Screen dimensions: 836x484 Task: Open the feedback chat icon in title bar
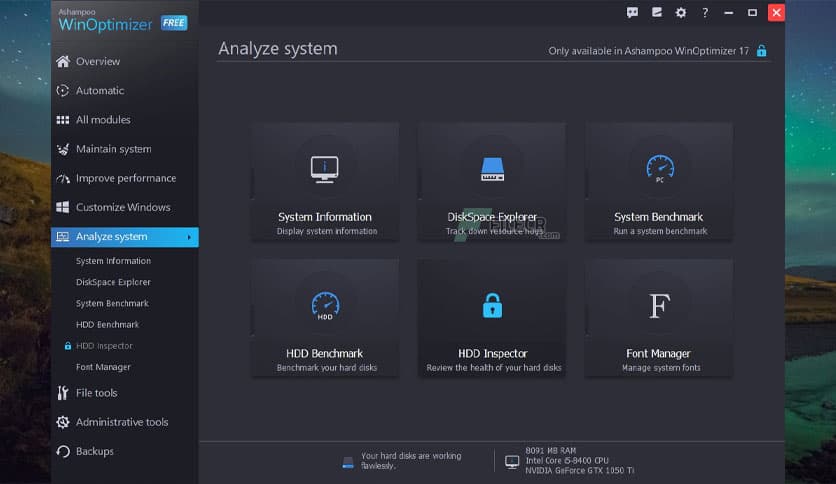point(632,12)
